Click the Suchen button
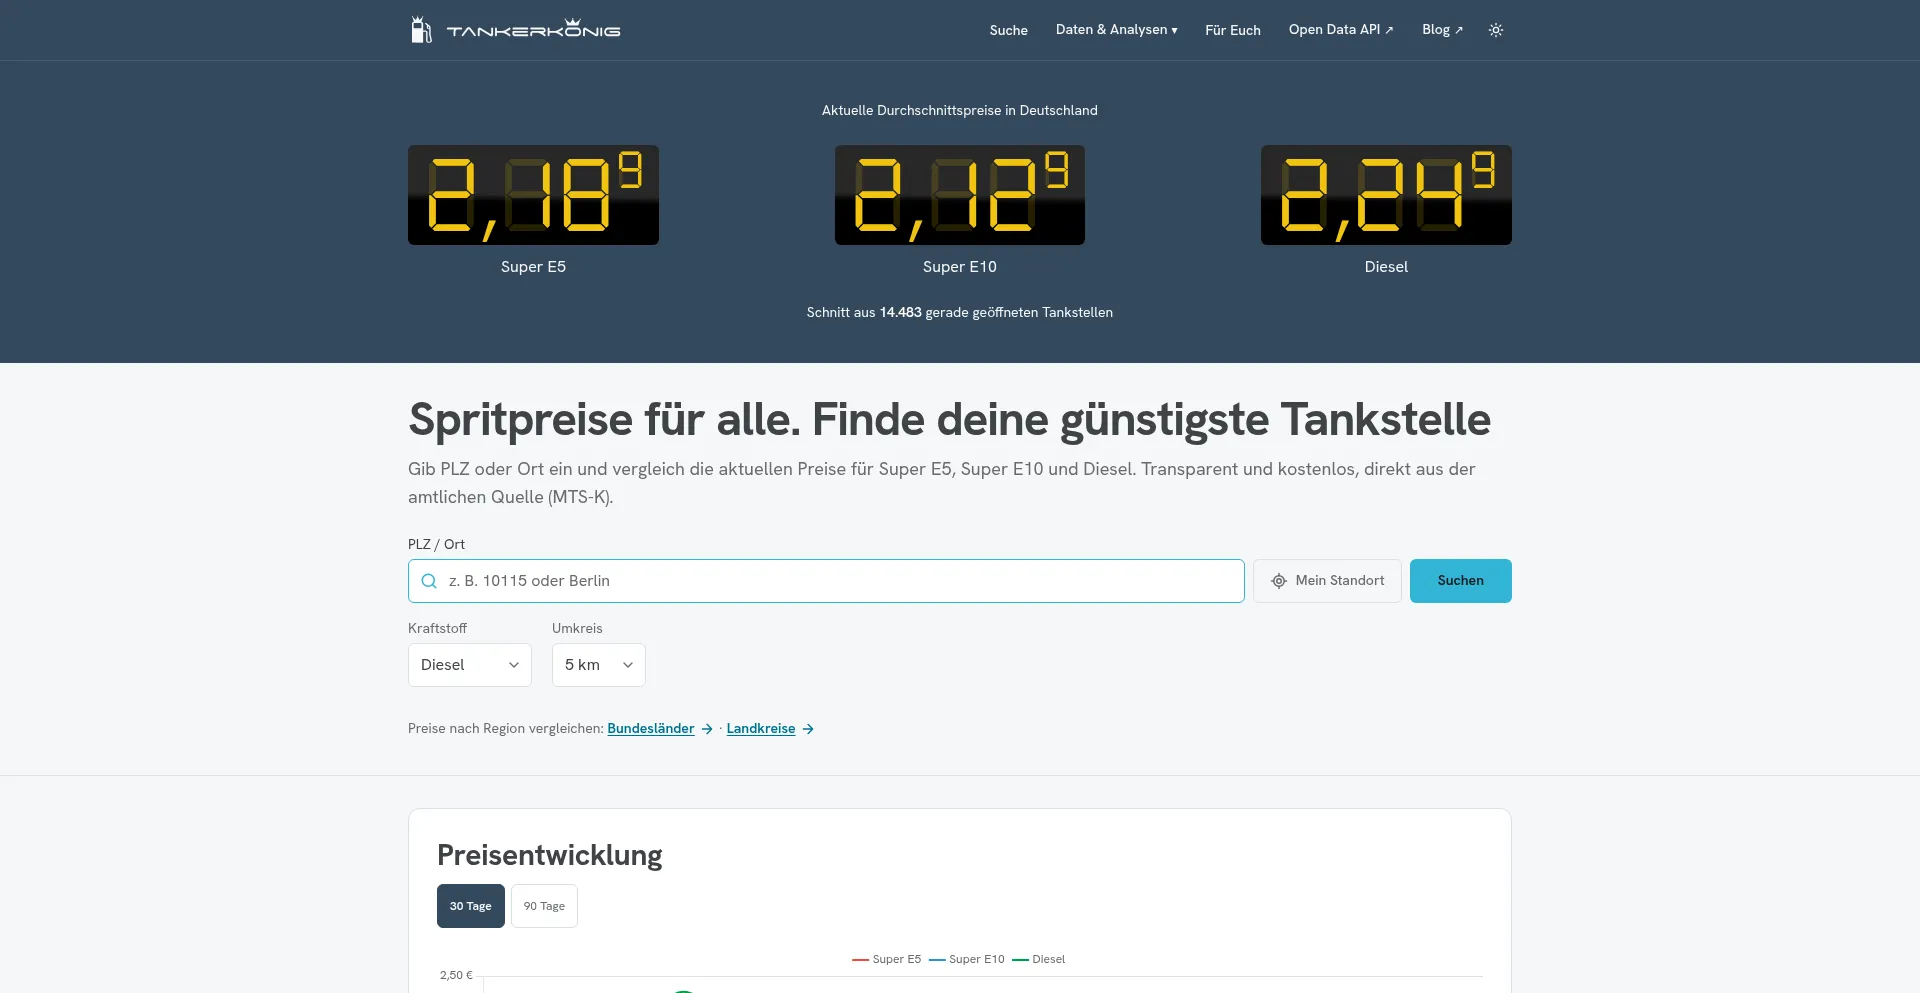Screen dimensions: 1920x993 (x=1460, y=581)
